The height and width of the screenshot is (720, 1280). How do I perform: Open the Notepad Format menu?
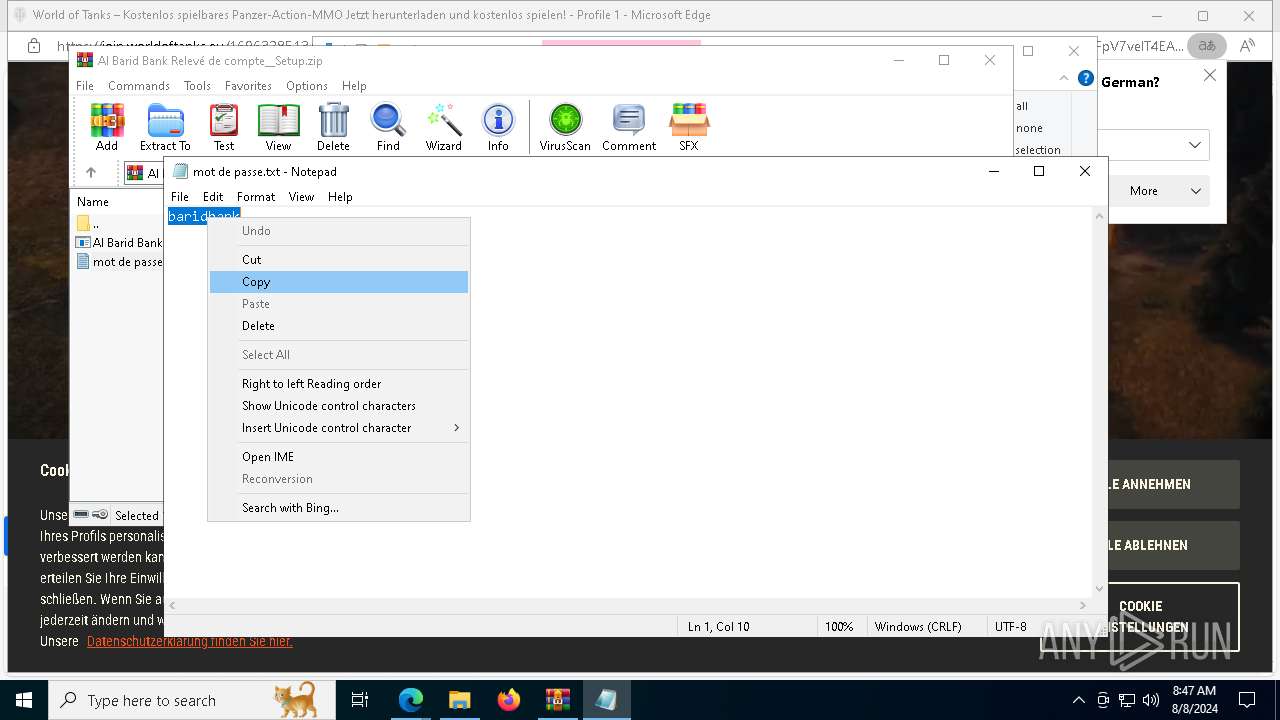[256, 197]
